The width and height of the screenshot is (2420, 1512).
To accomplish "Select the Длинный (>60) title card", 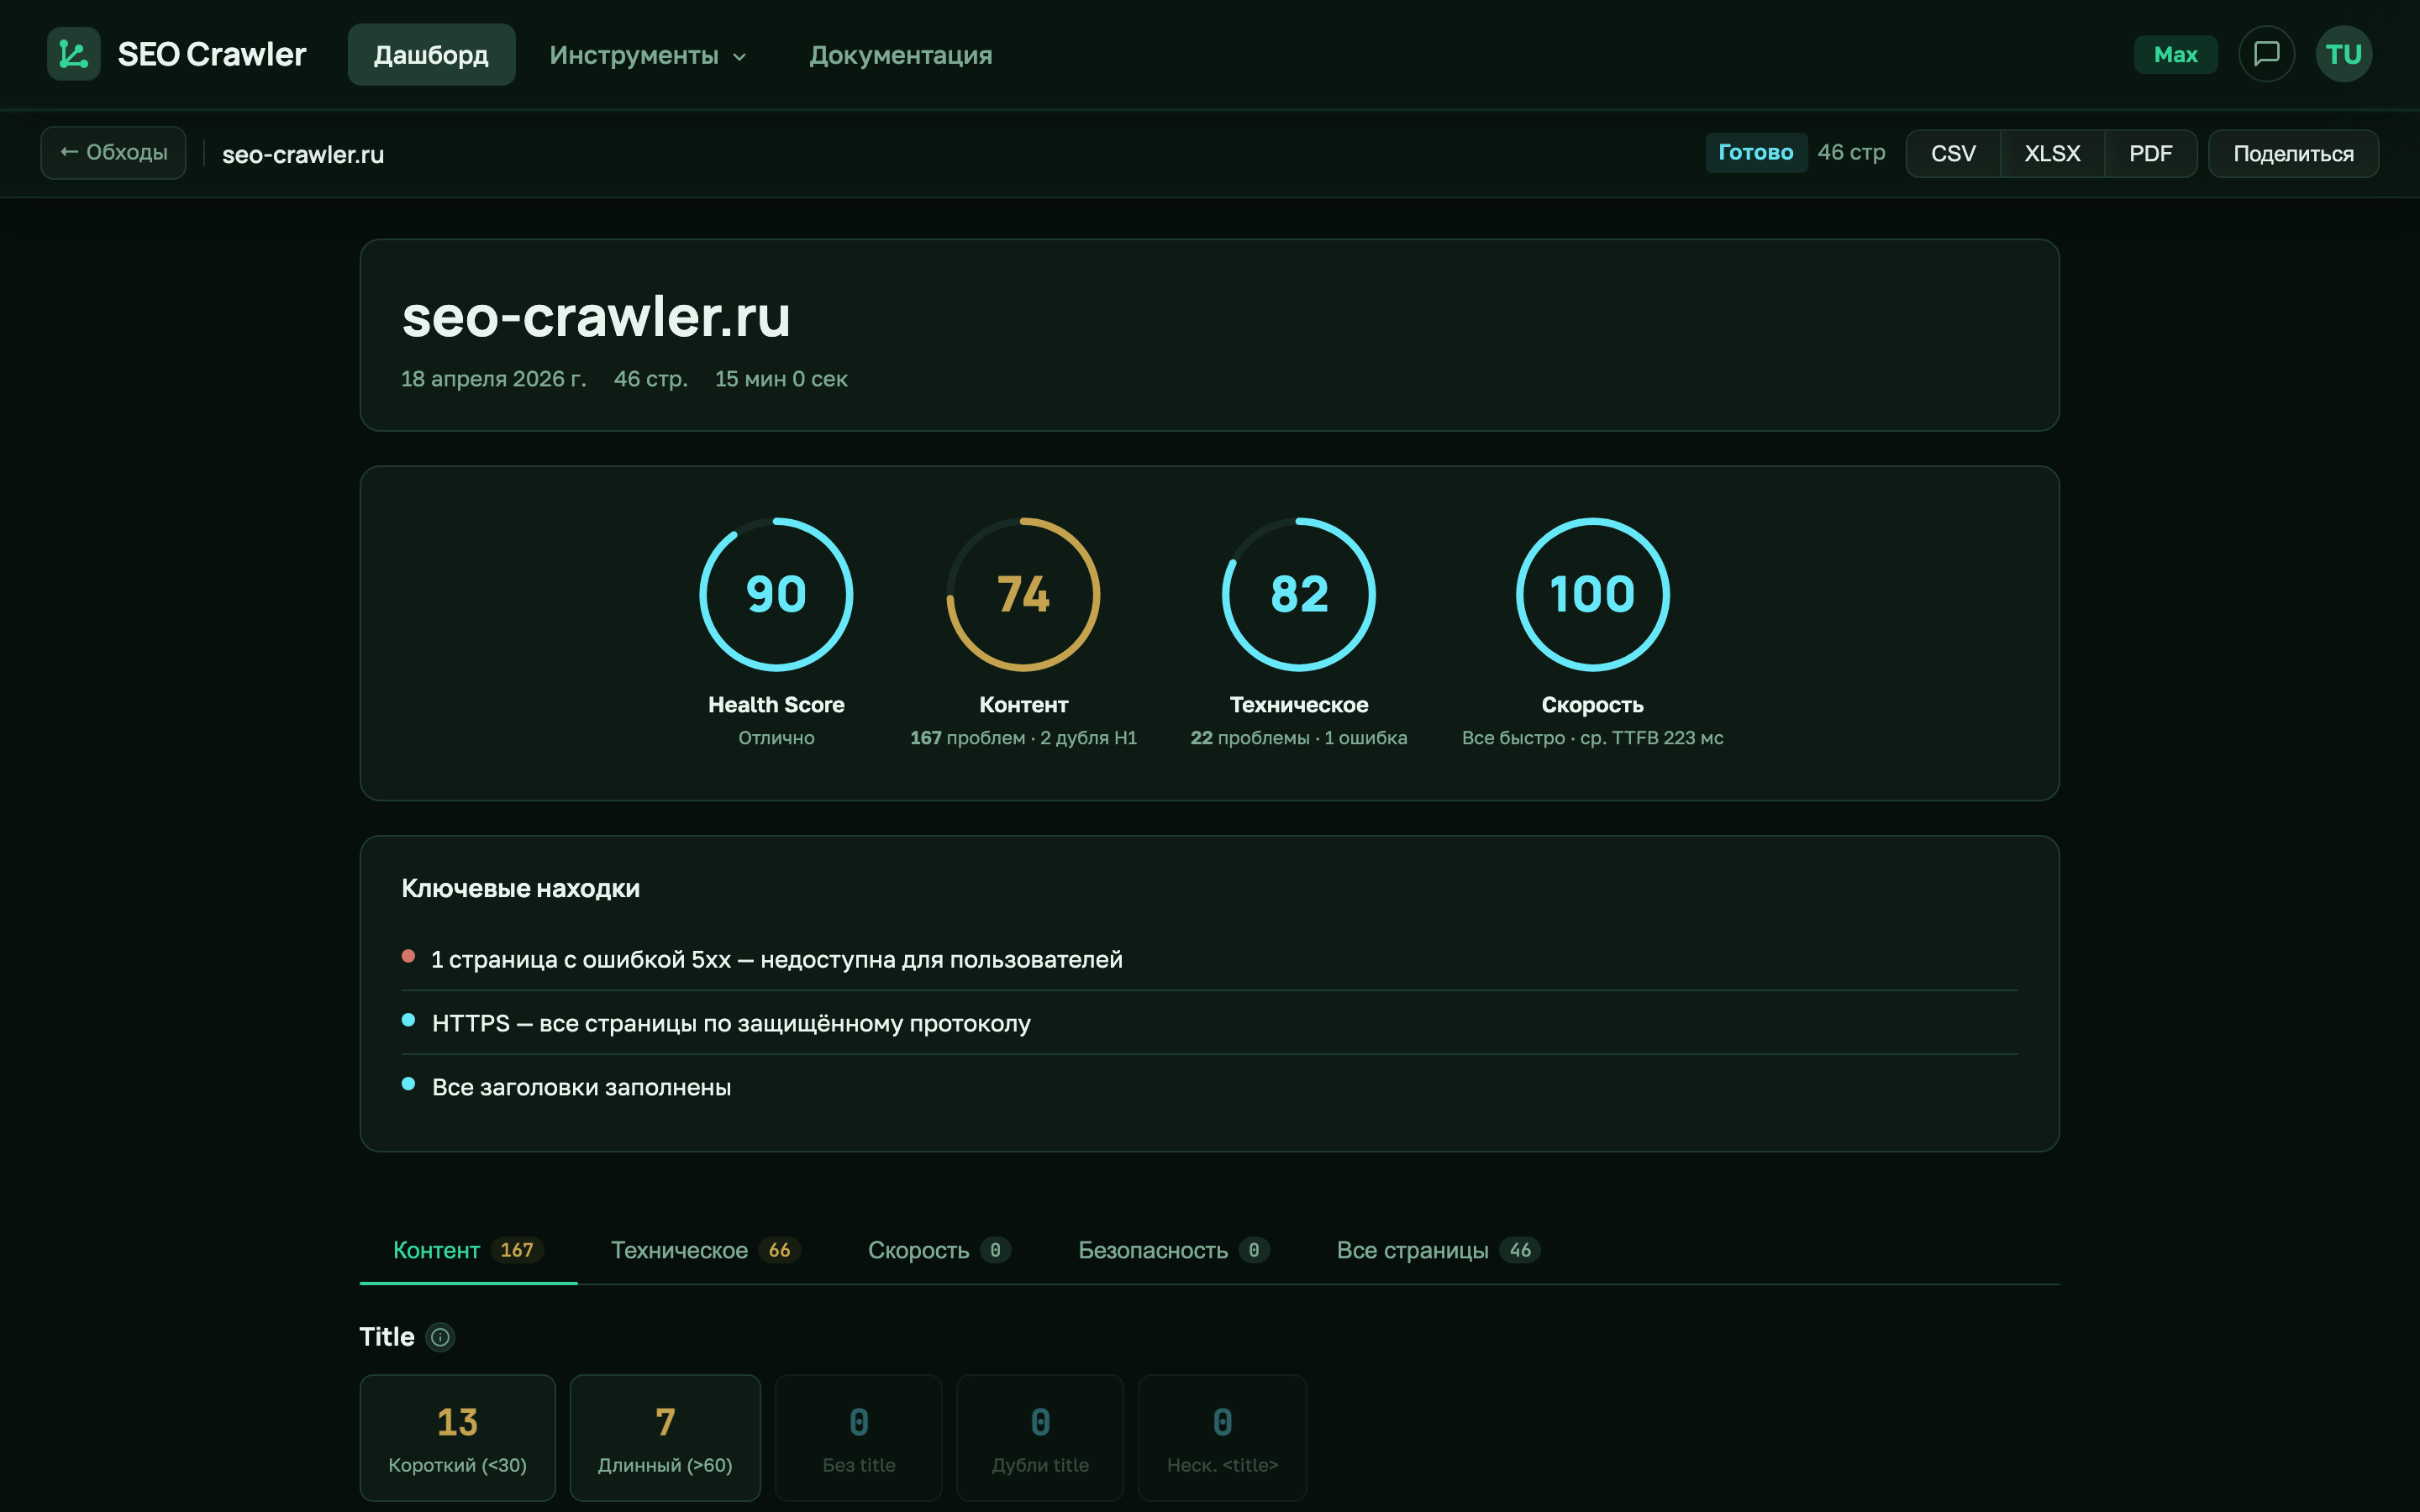I will point(665,1437).
